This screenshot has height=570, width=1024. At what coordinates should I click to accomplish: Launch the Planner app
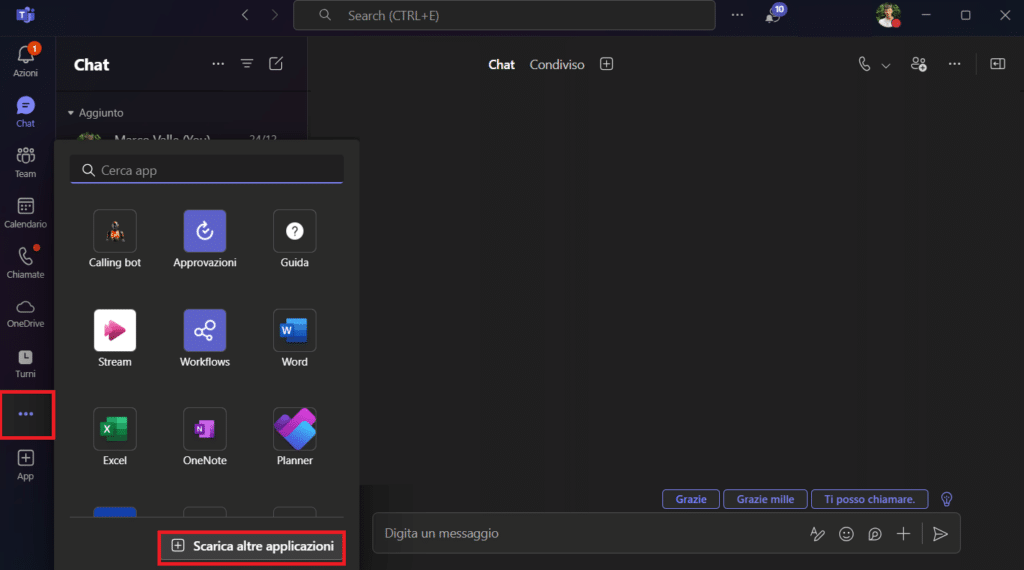pos(295,437)
